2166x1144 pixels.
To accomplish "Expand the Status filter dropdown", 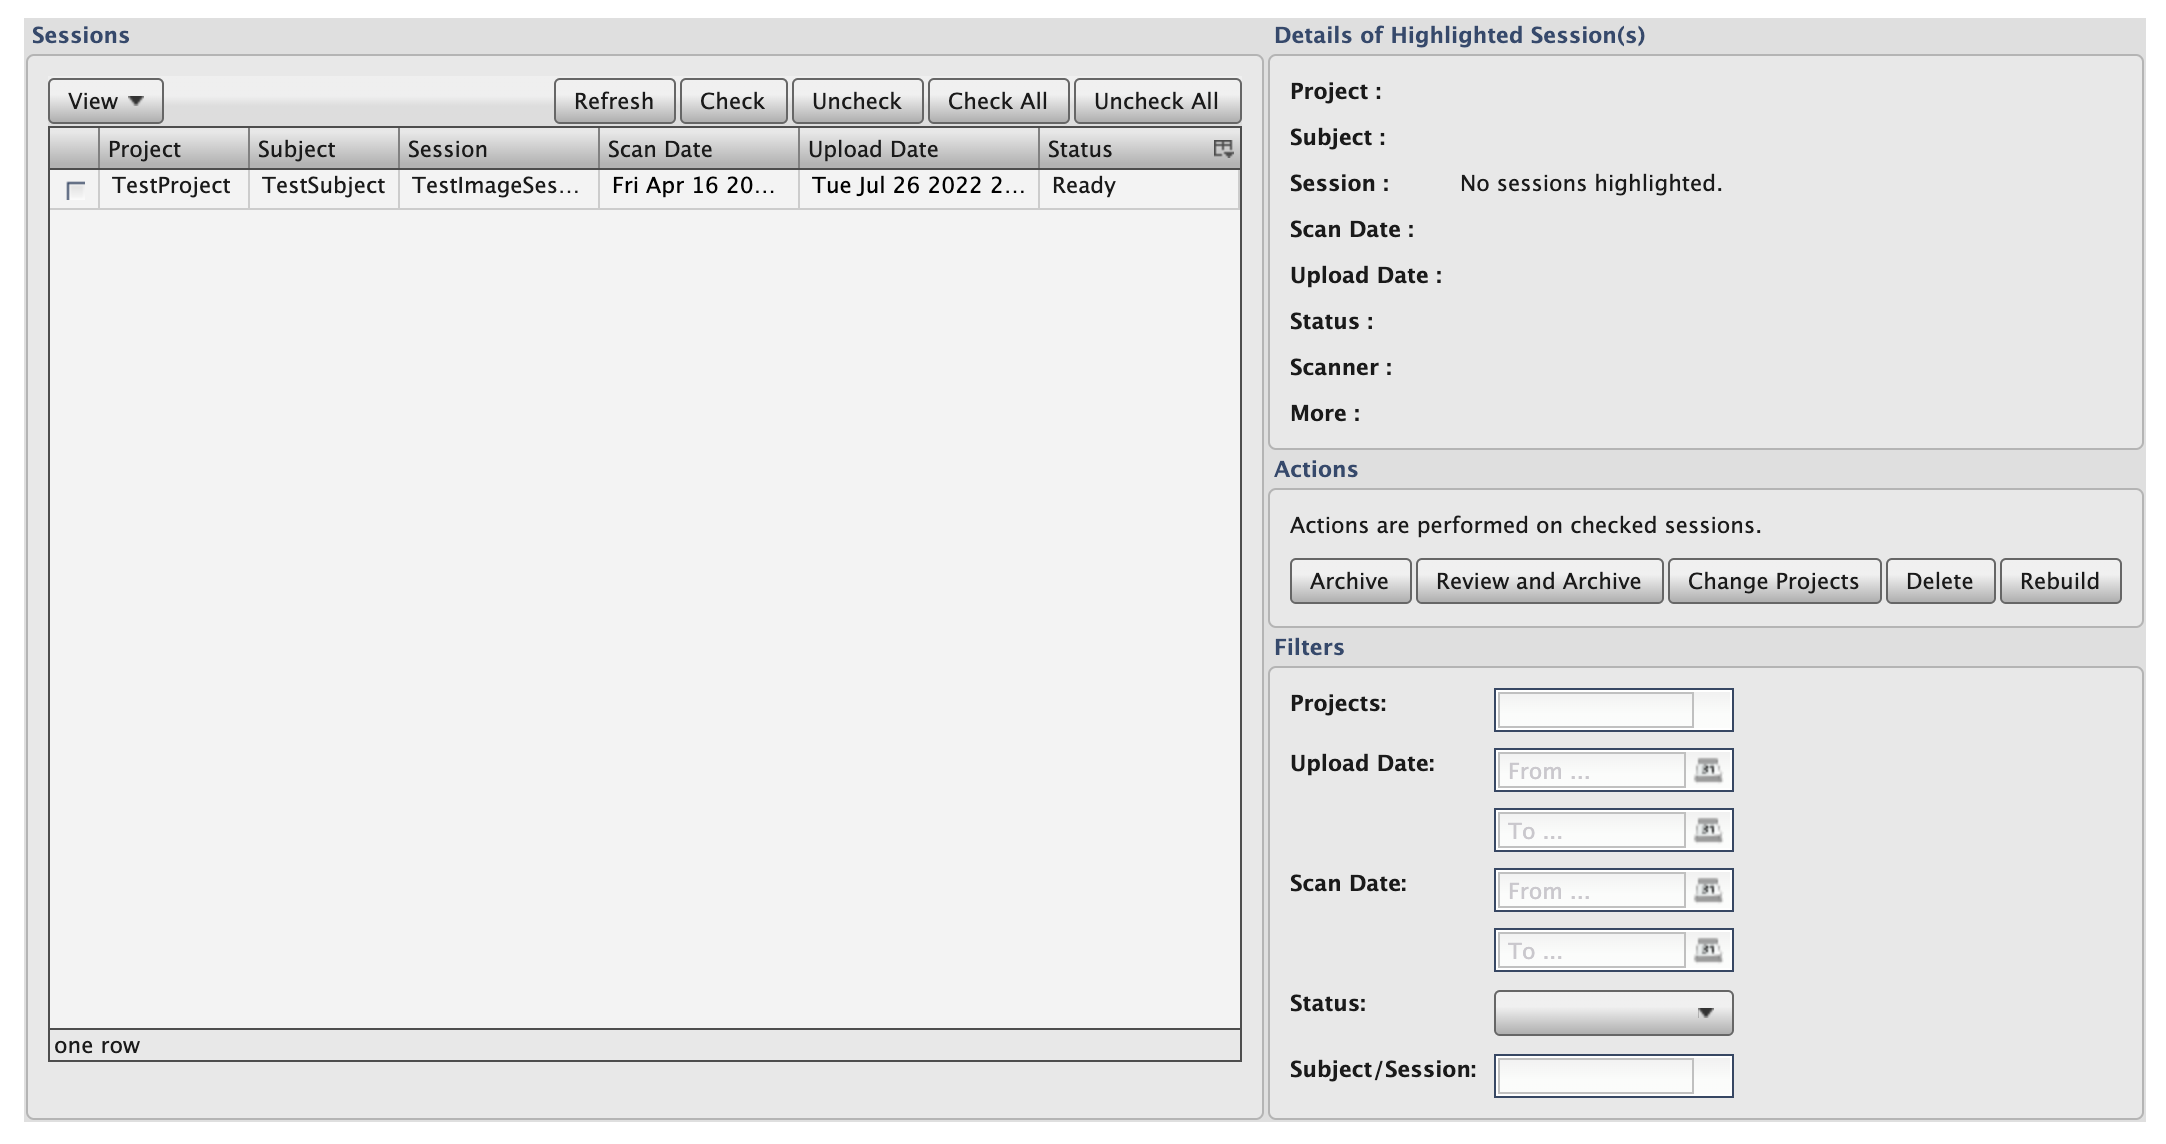I will pyautogui.click(x=1613, y=1013).
